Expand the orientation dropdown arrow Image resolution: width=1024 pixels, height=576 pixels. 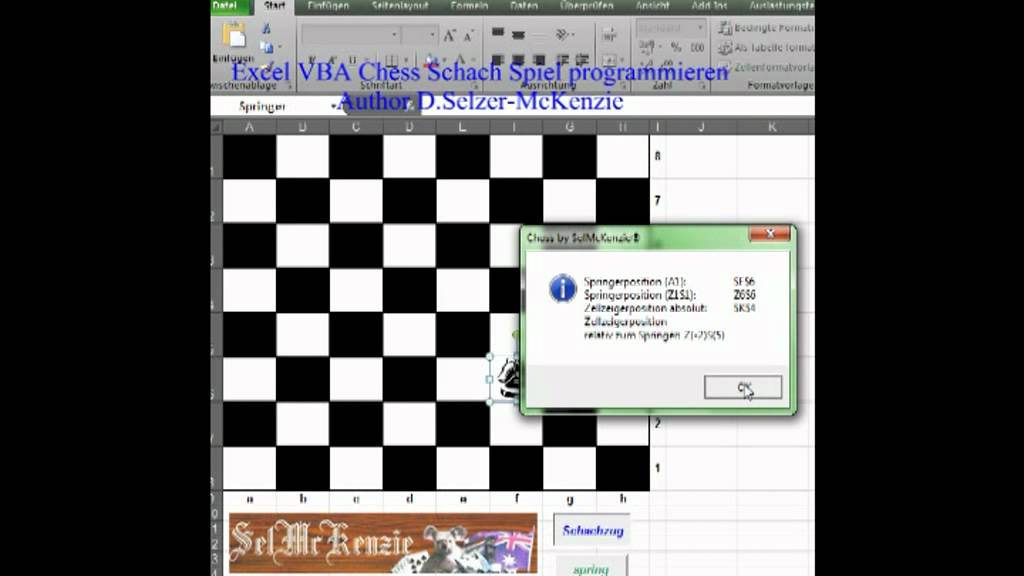click(x=573, y=34)
